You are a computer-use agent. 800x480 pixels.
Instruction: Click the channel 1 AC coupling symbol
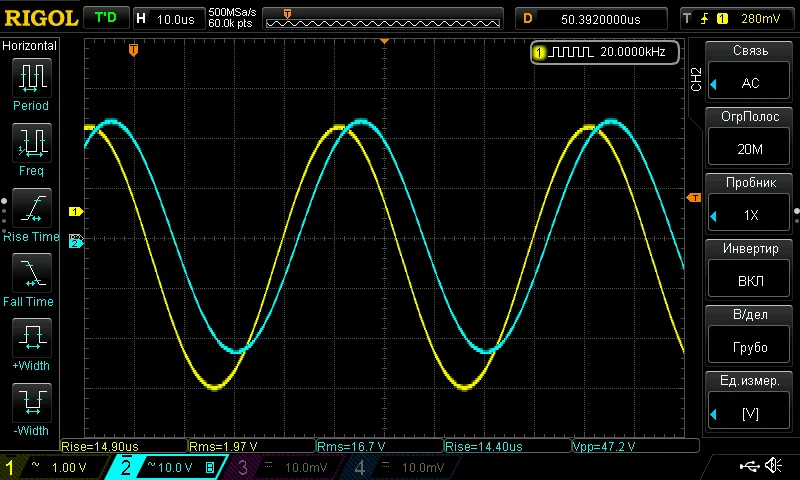click(35, 465)
